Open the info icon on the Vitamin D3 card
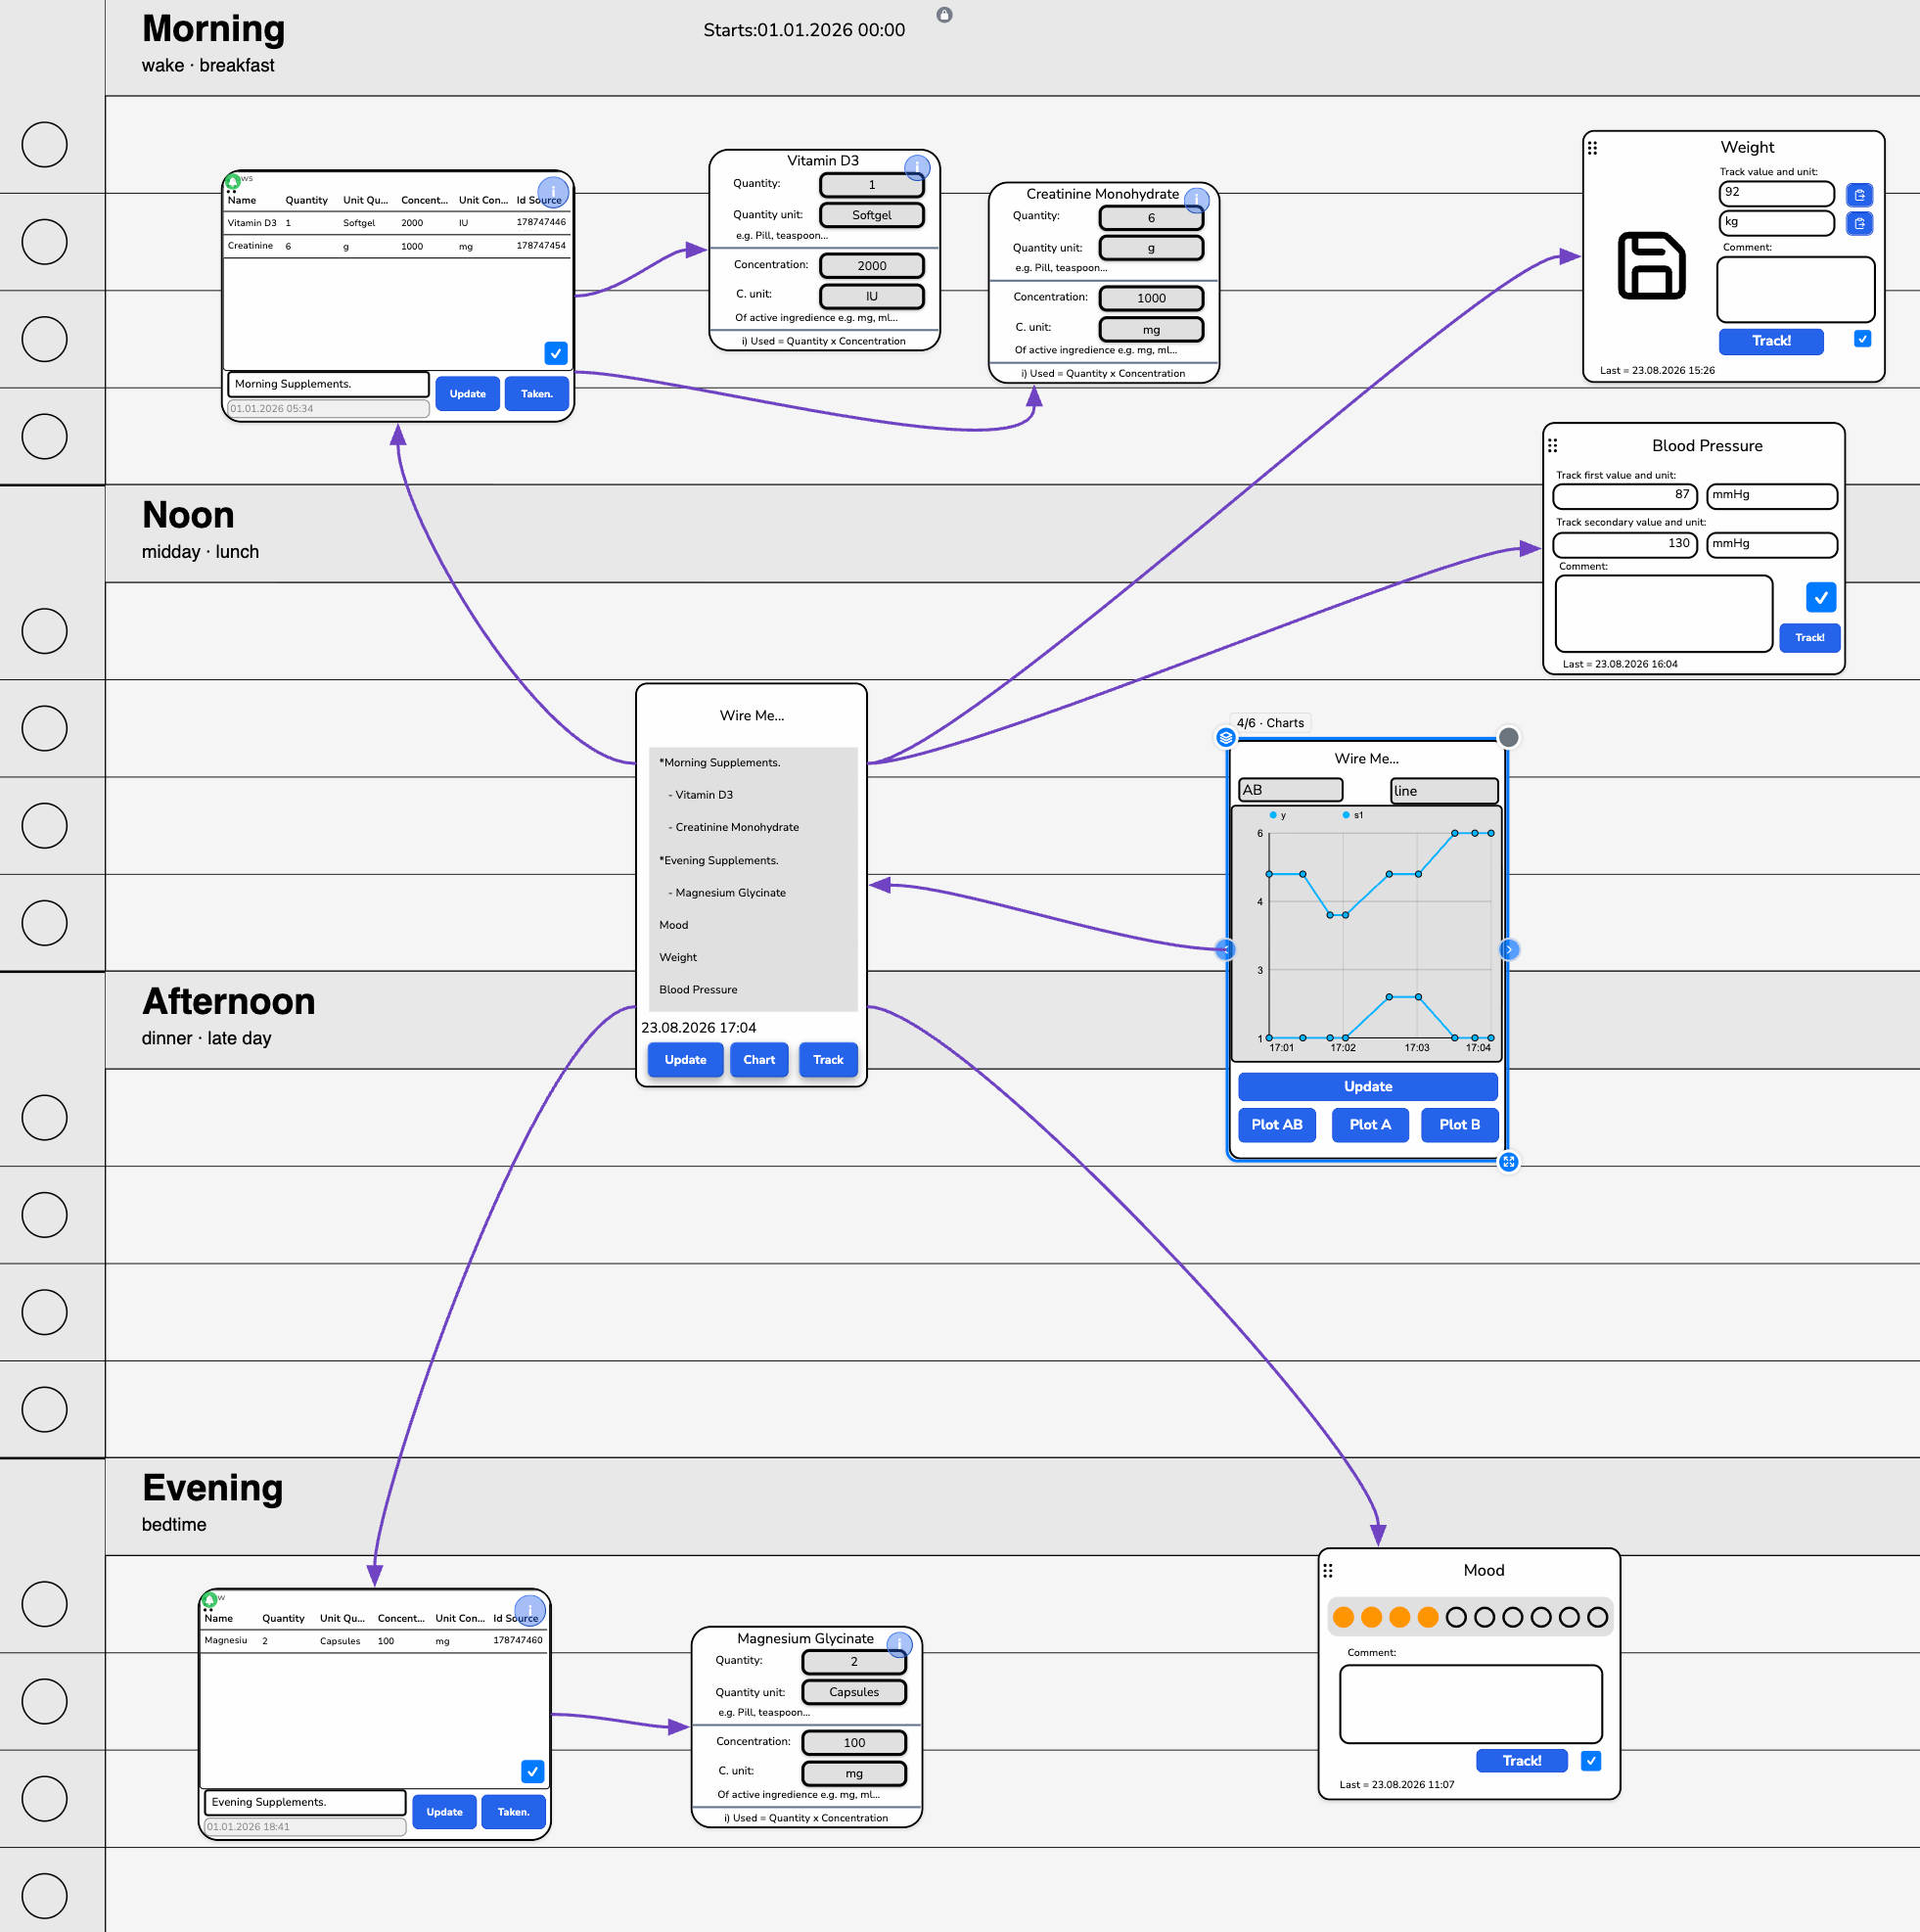Image resolution: width=1920 pixels, height=1932 pixels. pyautogui.click(x=917, y=167)
